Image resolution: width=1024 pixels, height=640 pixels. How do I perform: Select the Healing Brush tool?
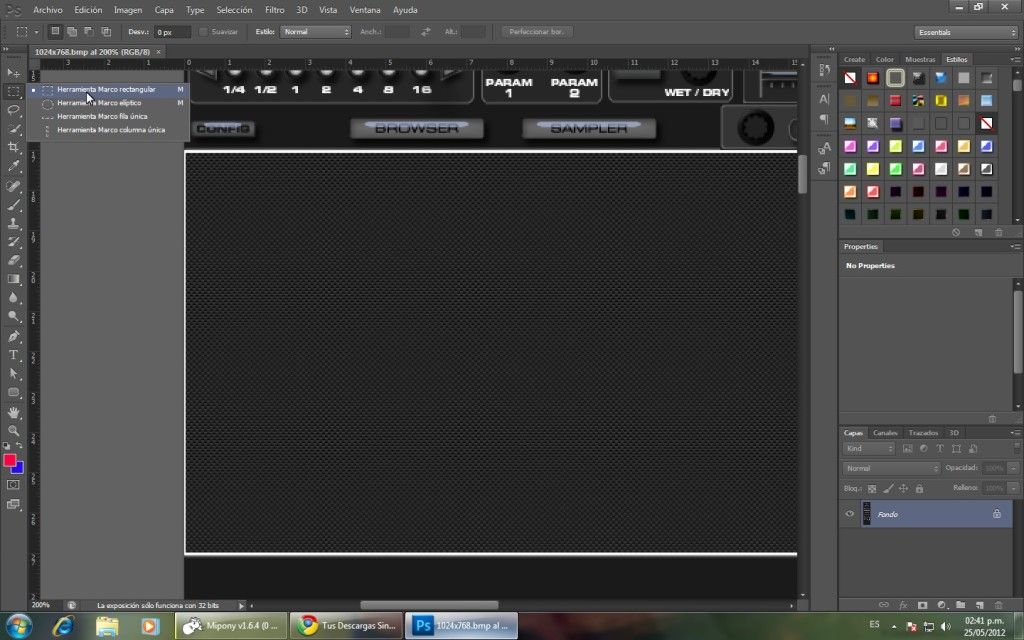tap(13, 186)
